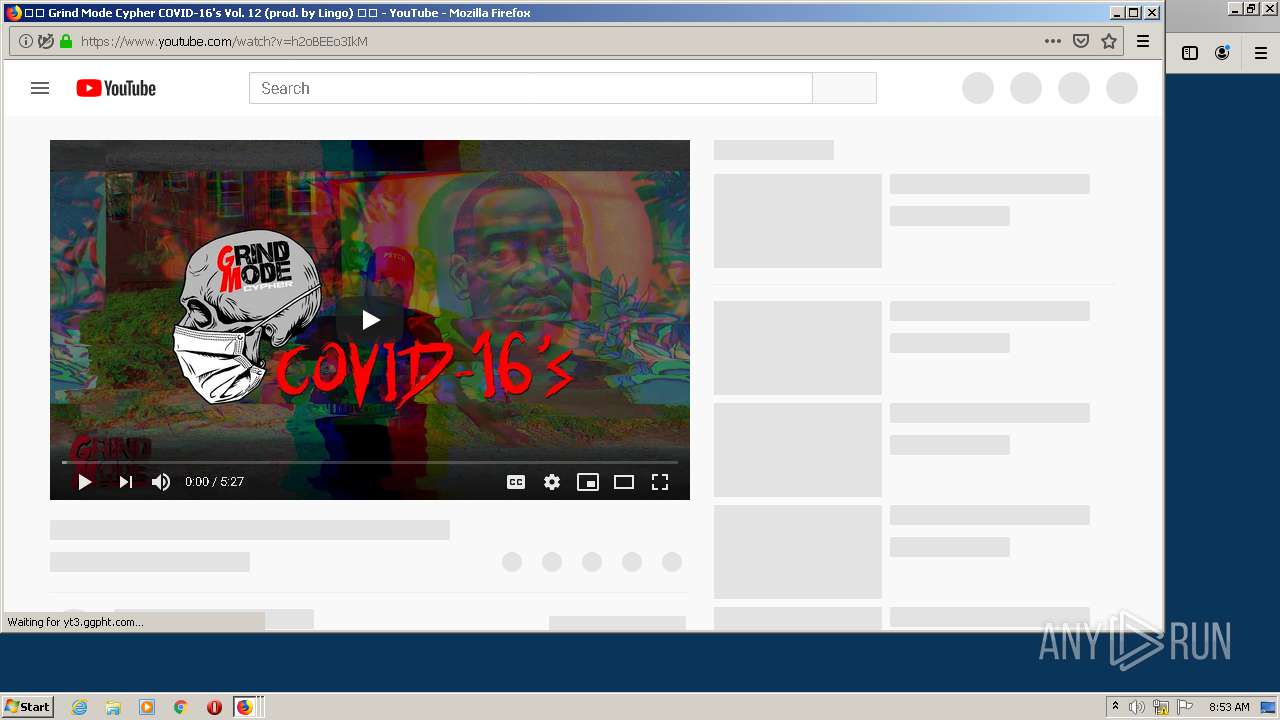Toggle closed captions (CC) on the player
This screenshot has width=1280, height=720.
(x=516, y=482)
